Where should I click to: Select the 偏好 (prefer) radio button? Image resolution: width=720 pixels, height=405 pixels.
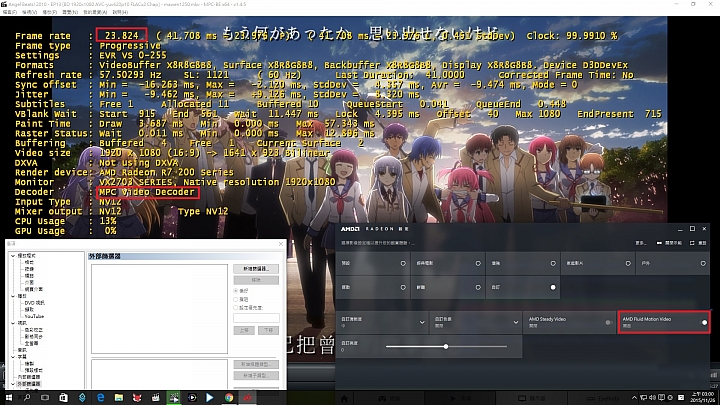coord(236,291)
